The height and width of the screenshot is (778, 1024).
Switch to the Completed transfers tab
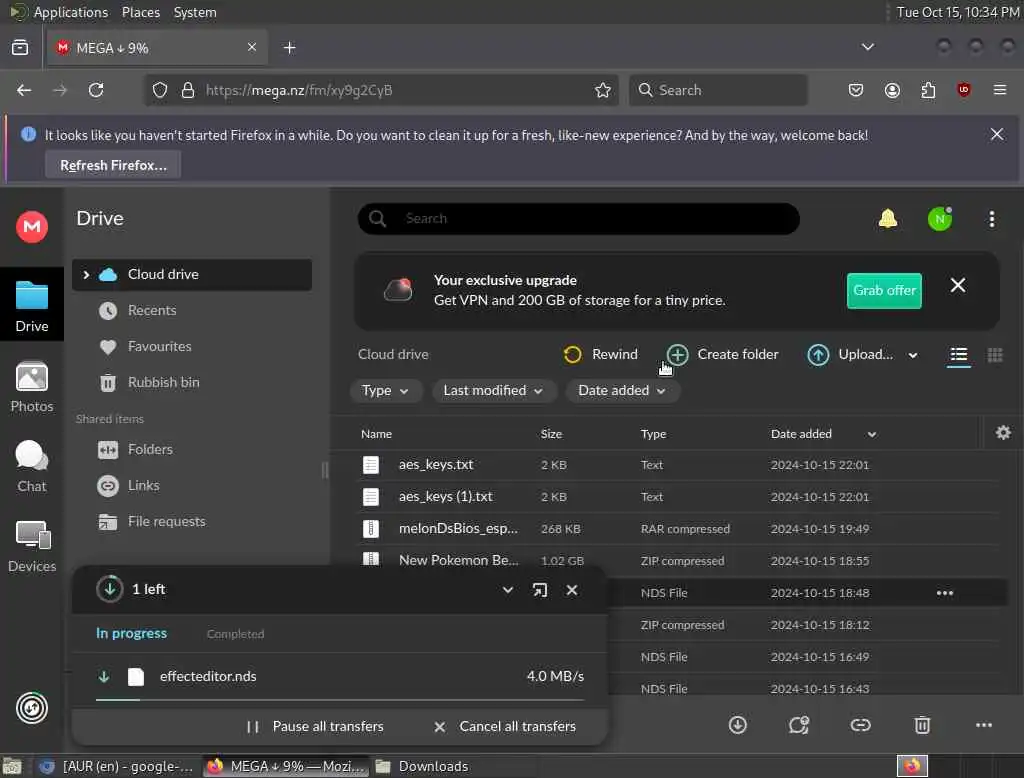(235, 634)
